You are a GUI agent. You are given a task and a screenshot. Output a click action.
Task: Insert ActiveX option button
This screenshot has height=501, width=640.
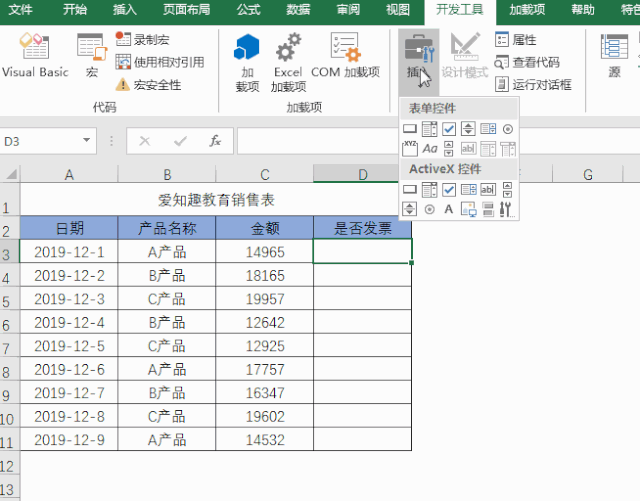(429, 209)
